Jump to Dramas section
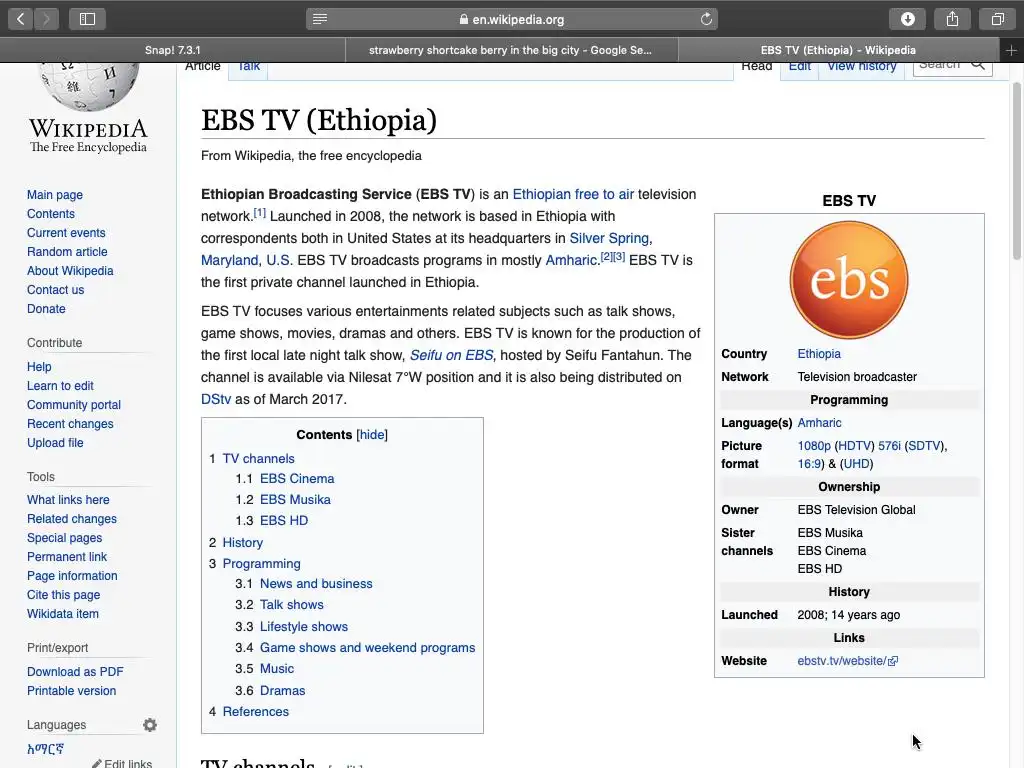1024x768 pixels. tap(282, 691)
